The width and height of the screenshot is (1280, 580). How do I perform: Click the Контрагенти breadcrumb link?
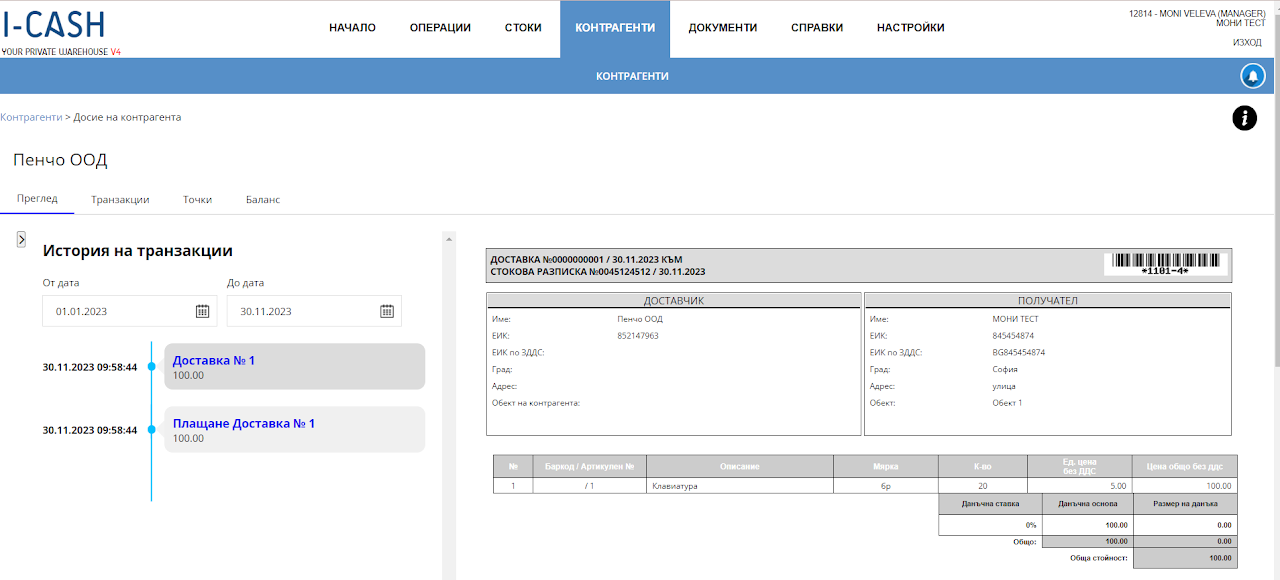[31, 117]
